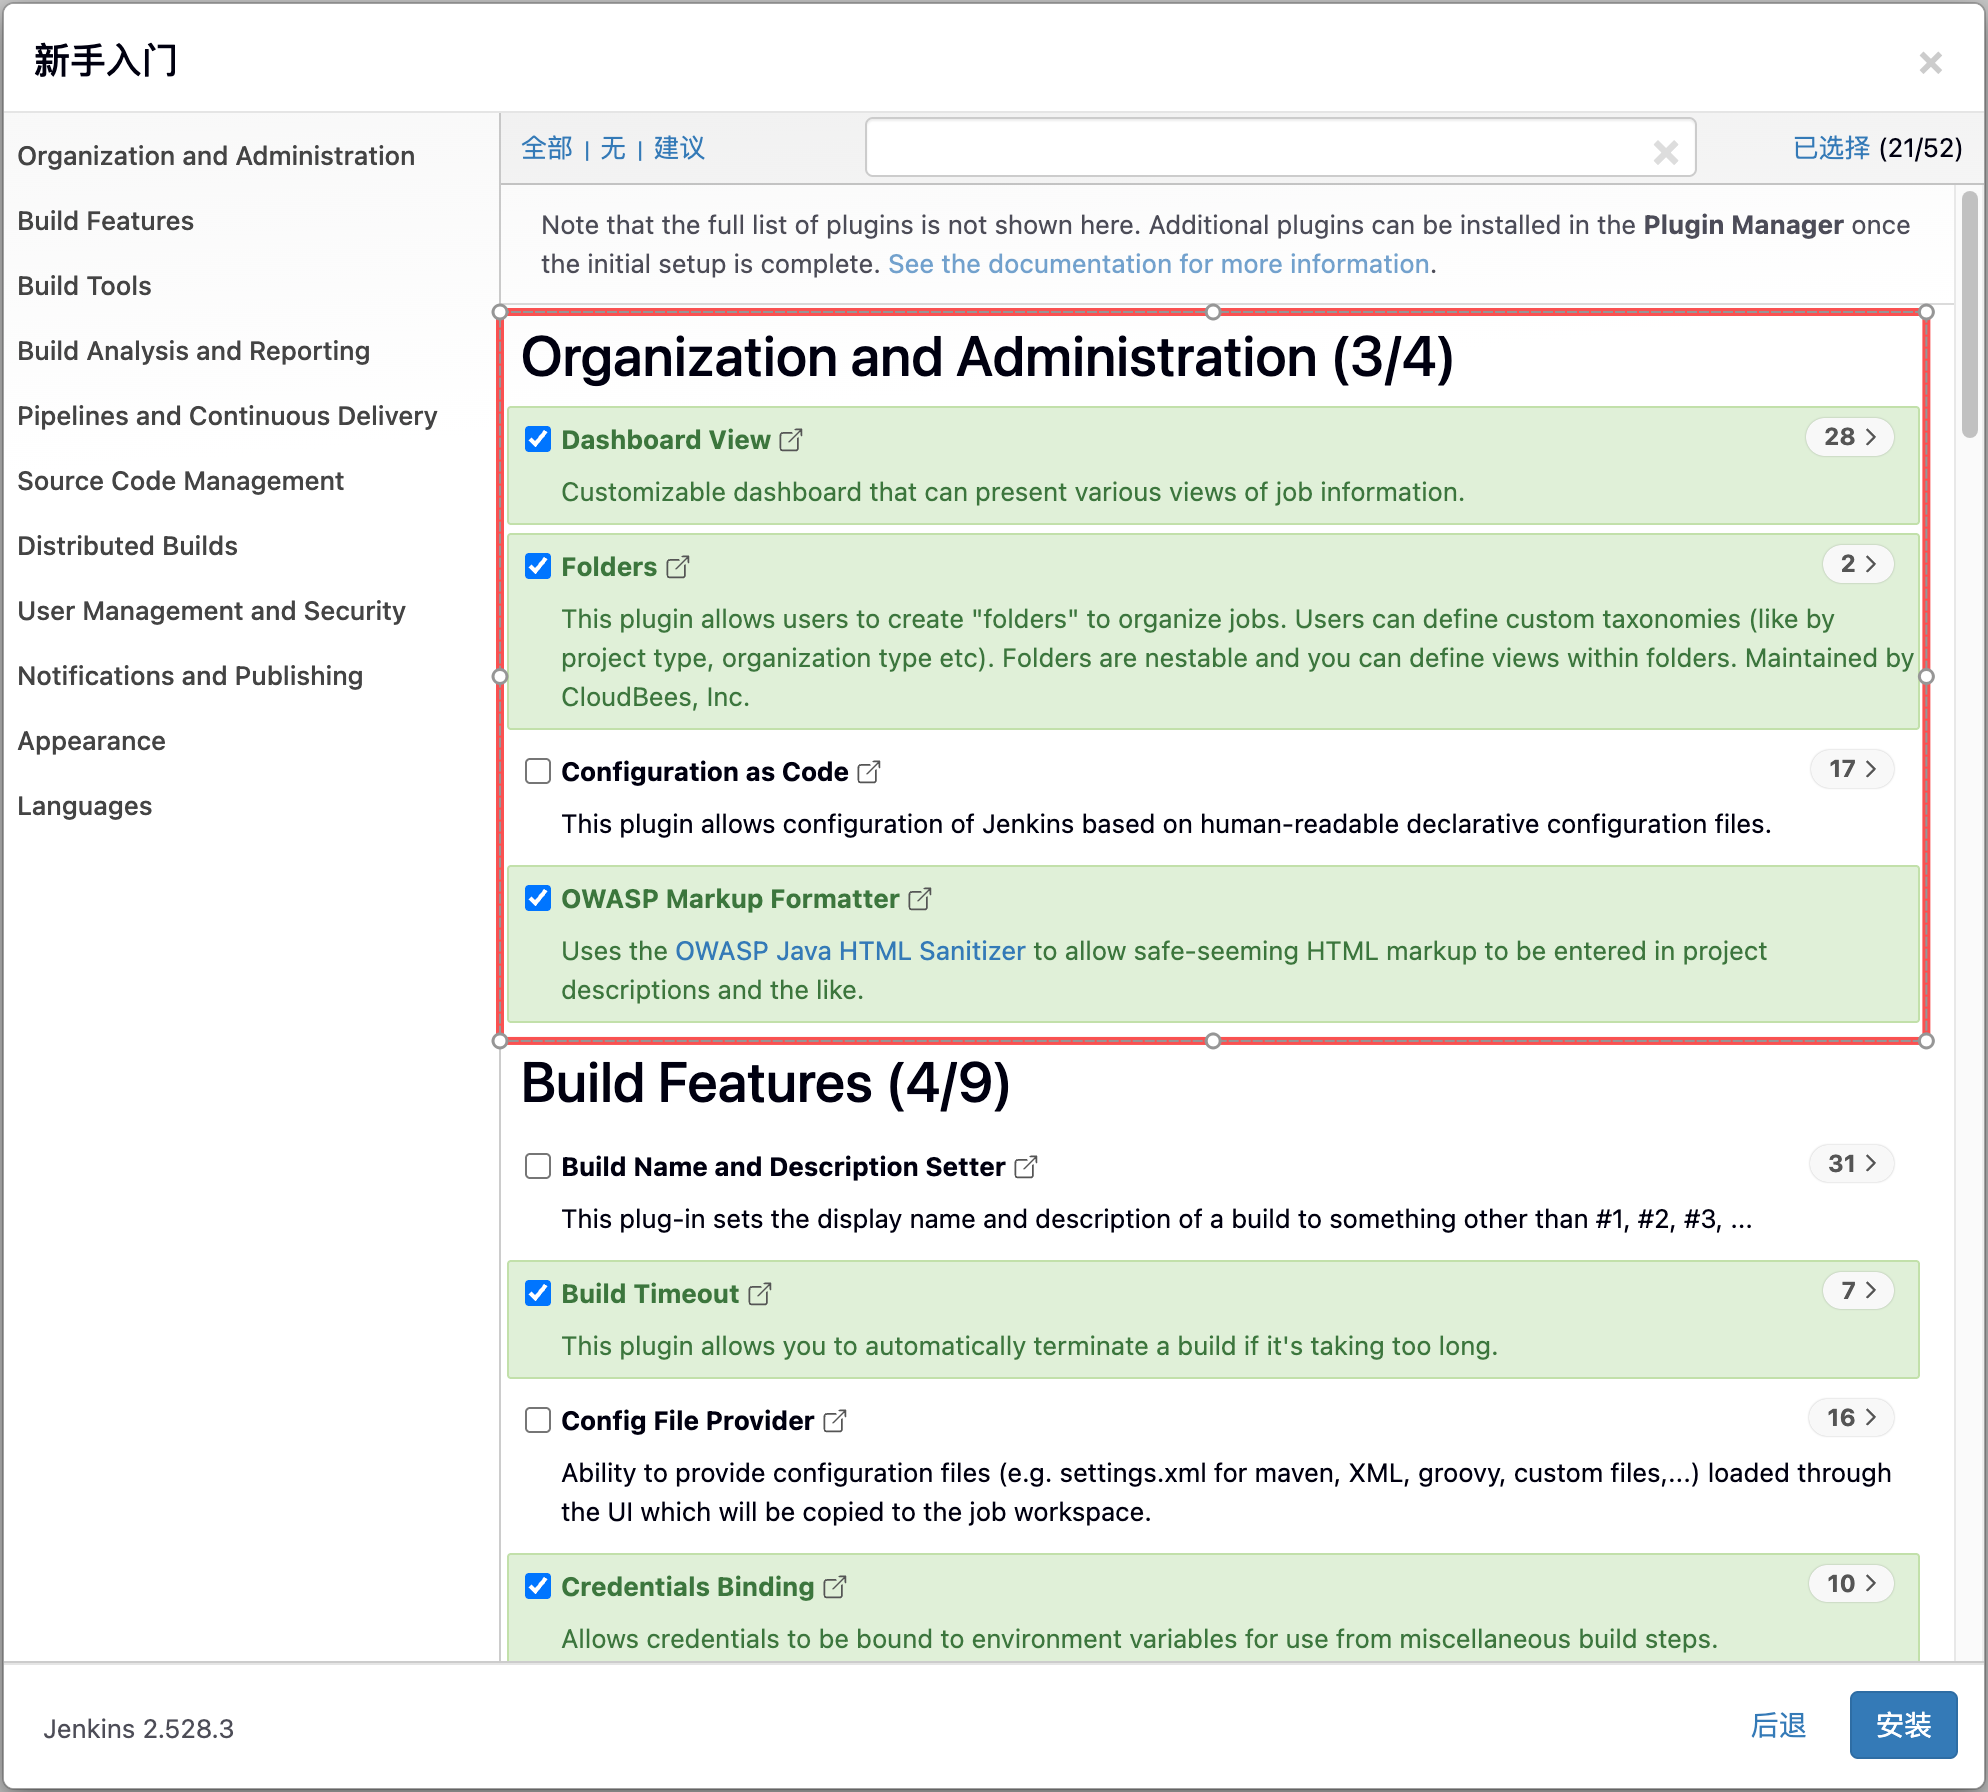
Task: Click Build Timeout external link icon
Action: click(x=760, y=1294)
